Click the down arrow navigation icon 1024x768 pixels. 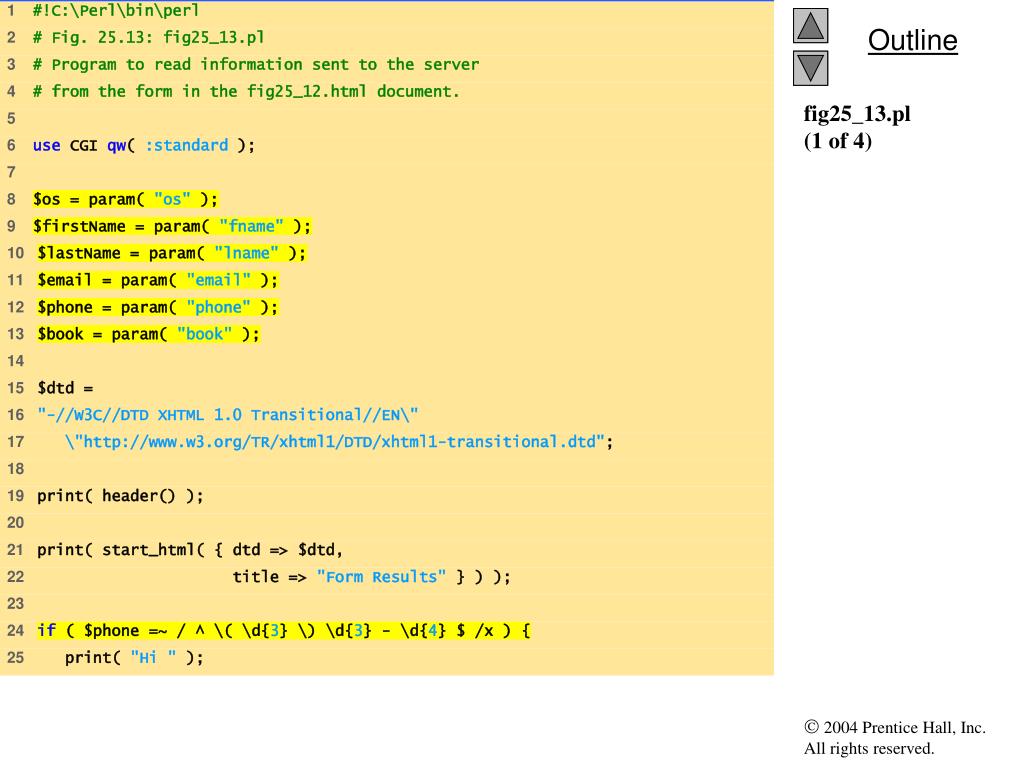point(810,68)
